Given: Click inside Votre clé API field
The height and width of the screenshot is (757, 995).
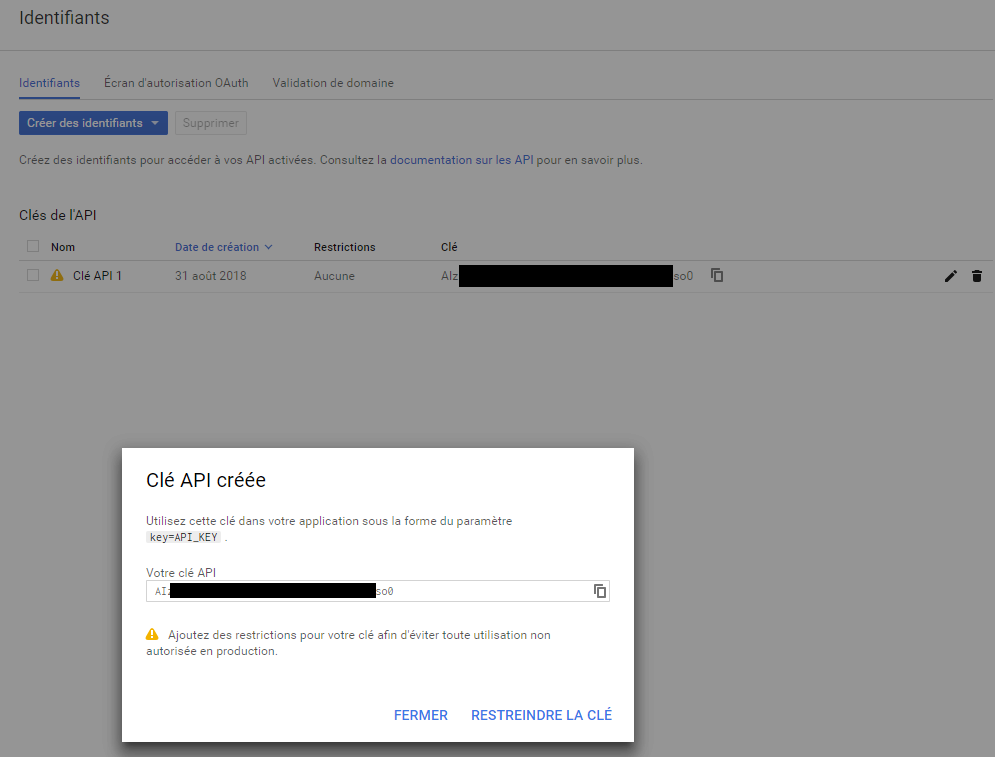Looking at the screenshot, I should pos(480,591).
